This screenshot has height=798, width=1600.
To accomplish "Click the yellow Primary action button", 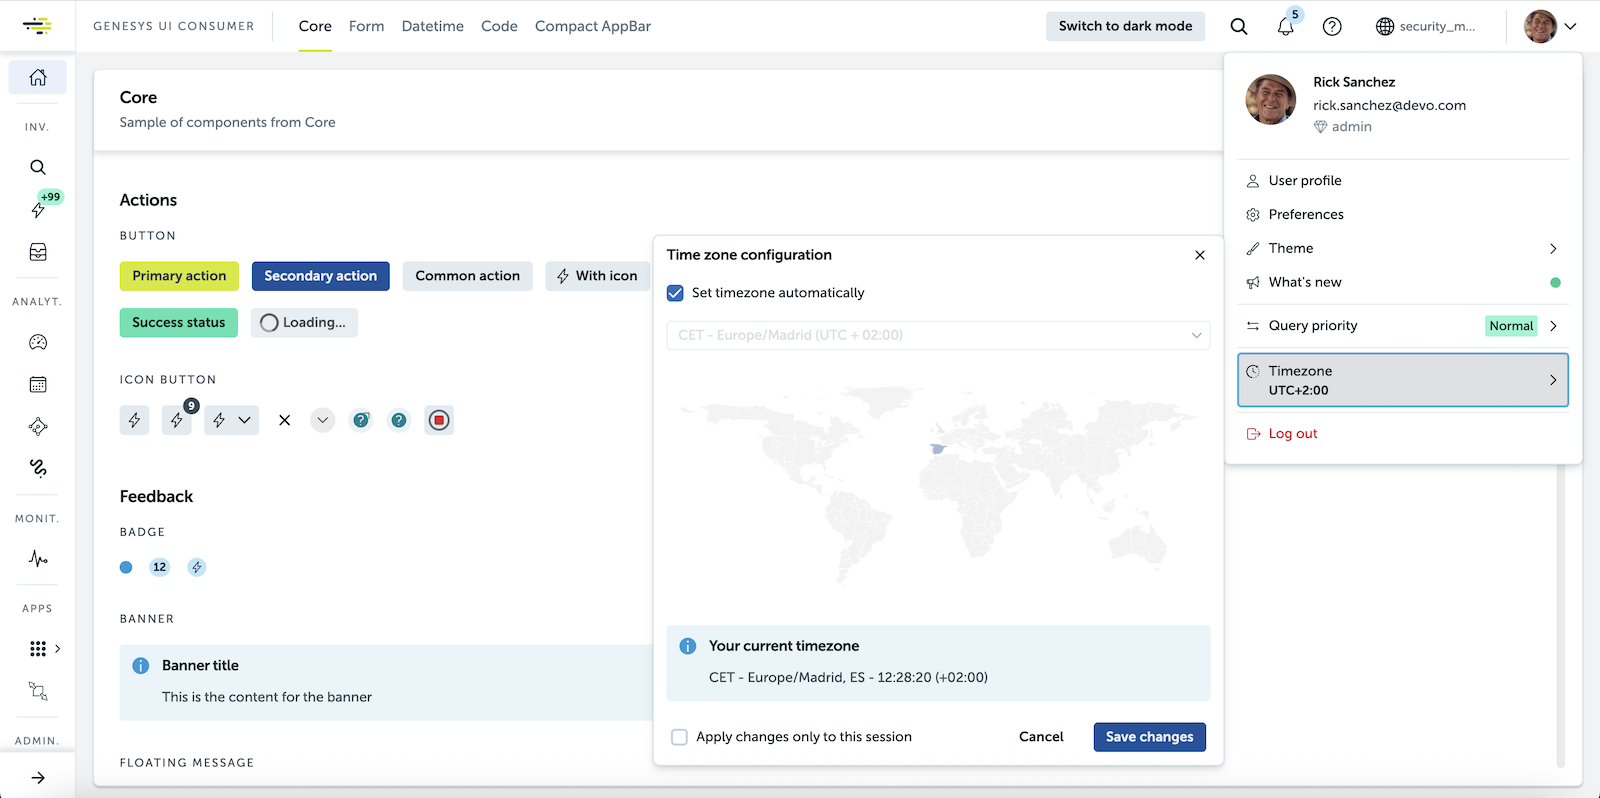I will pyautogui.click(x=179, y=276).
